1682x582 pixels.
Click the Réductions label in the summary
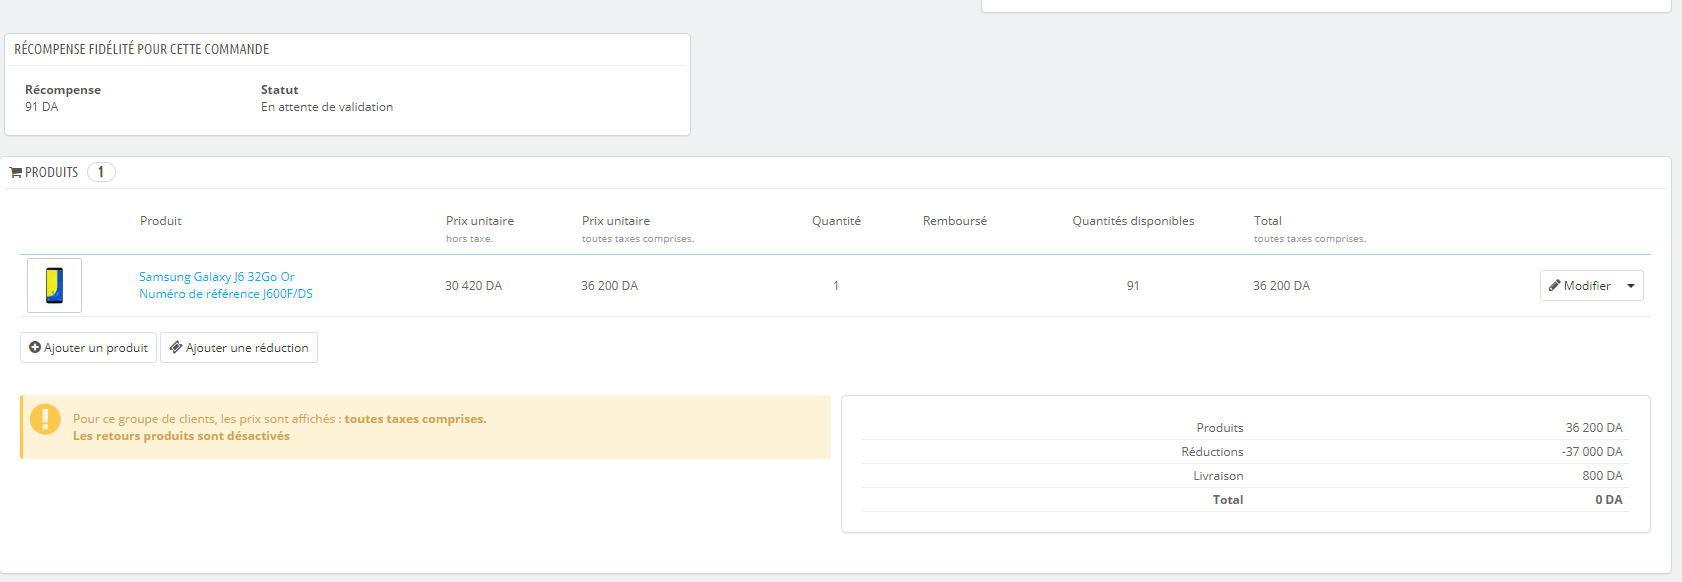pos(1212,452)
